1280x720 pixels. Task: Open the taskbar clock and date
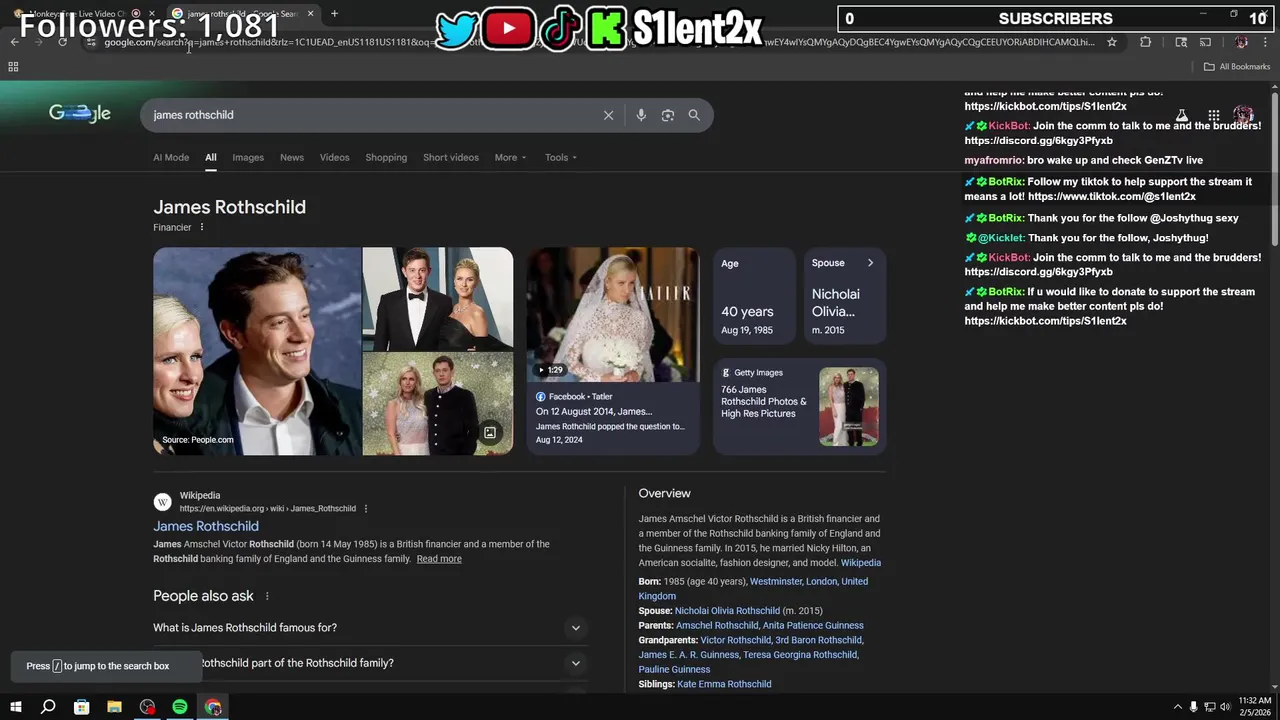(1254, 707)
